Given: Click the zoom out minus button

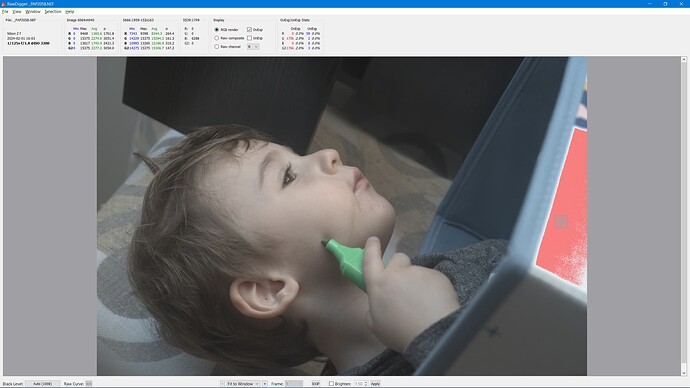Looking at the screenshot, I should [222, 384].
